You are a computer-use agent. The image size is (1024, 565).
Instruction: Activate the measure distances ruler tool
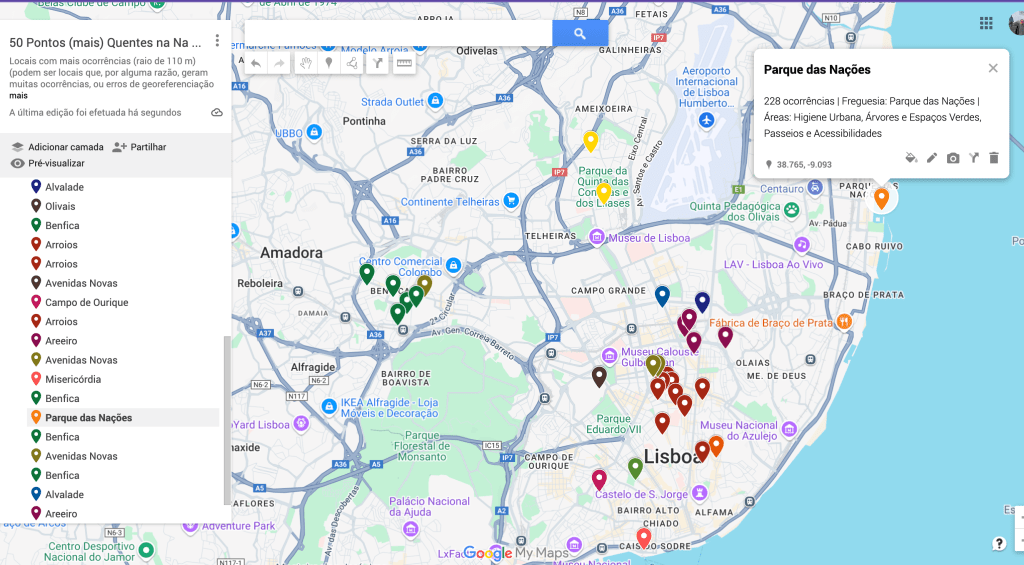click(x=404, y=63)
